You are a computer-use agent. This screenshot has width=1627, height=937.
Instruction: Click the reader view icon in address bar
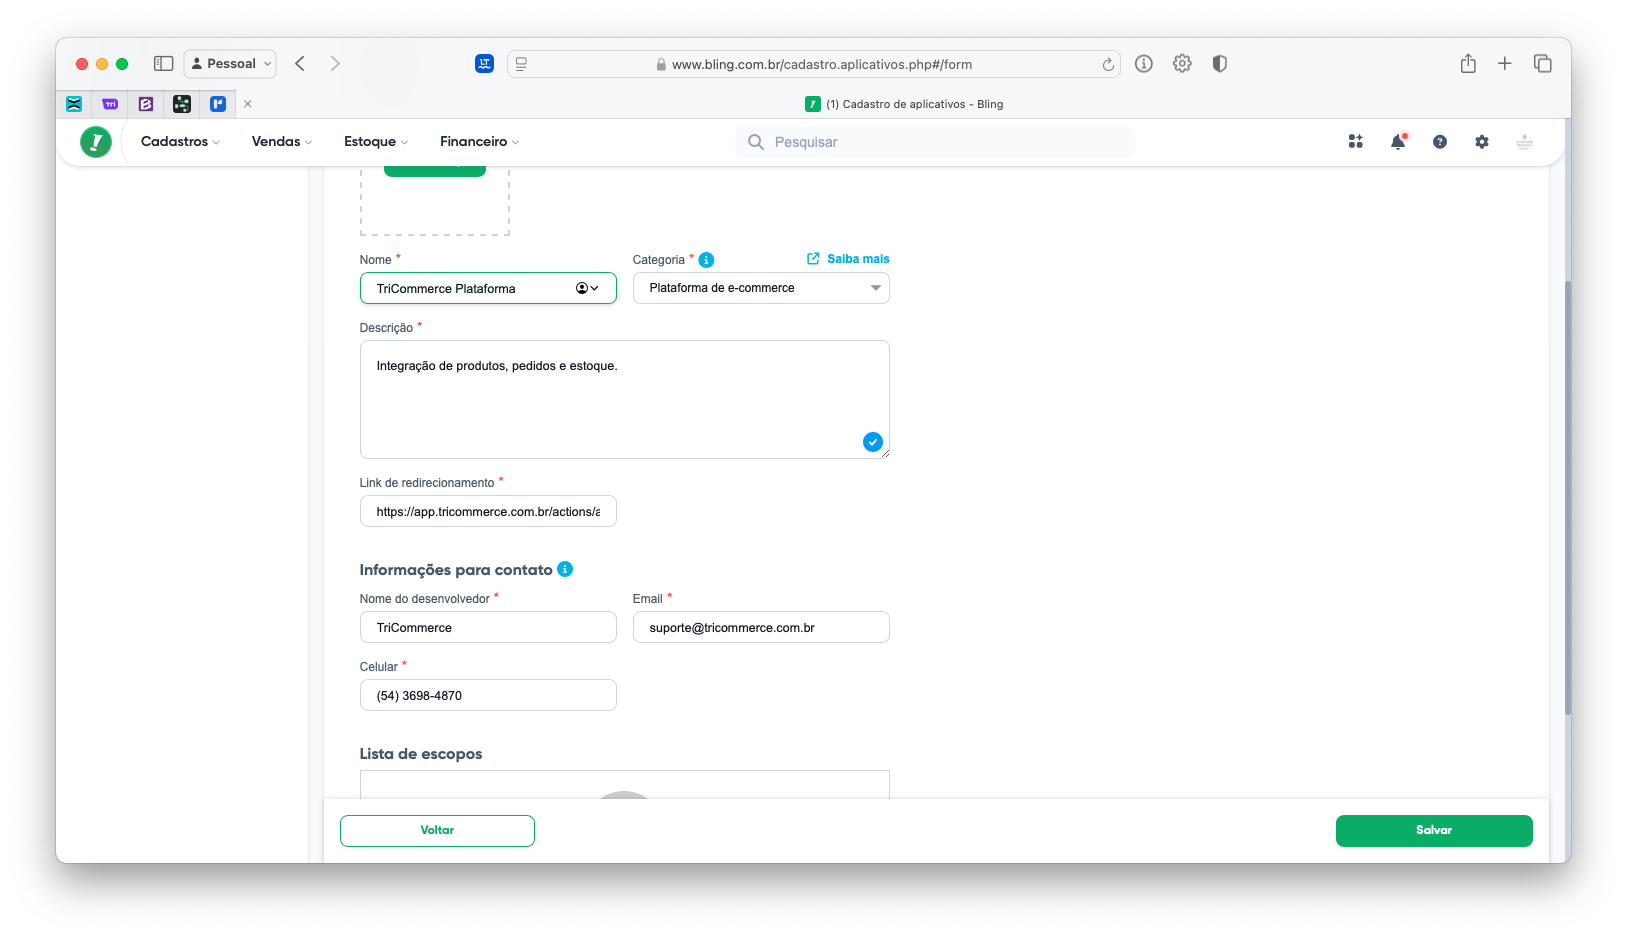pos(521,64)
